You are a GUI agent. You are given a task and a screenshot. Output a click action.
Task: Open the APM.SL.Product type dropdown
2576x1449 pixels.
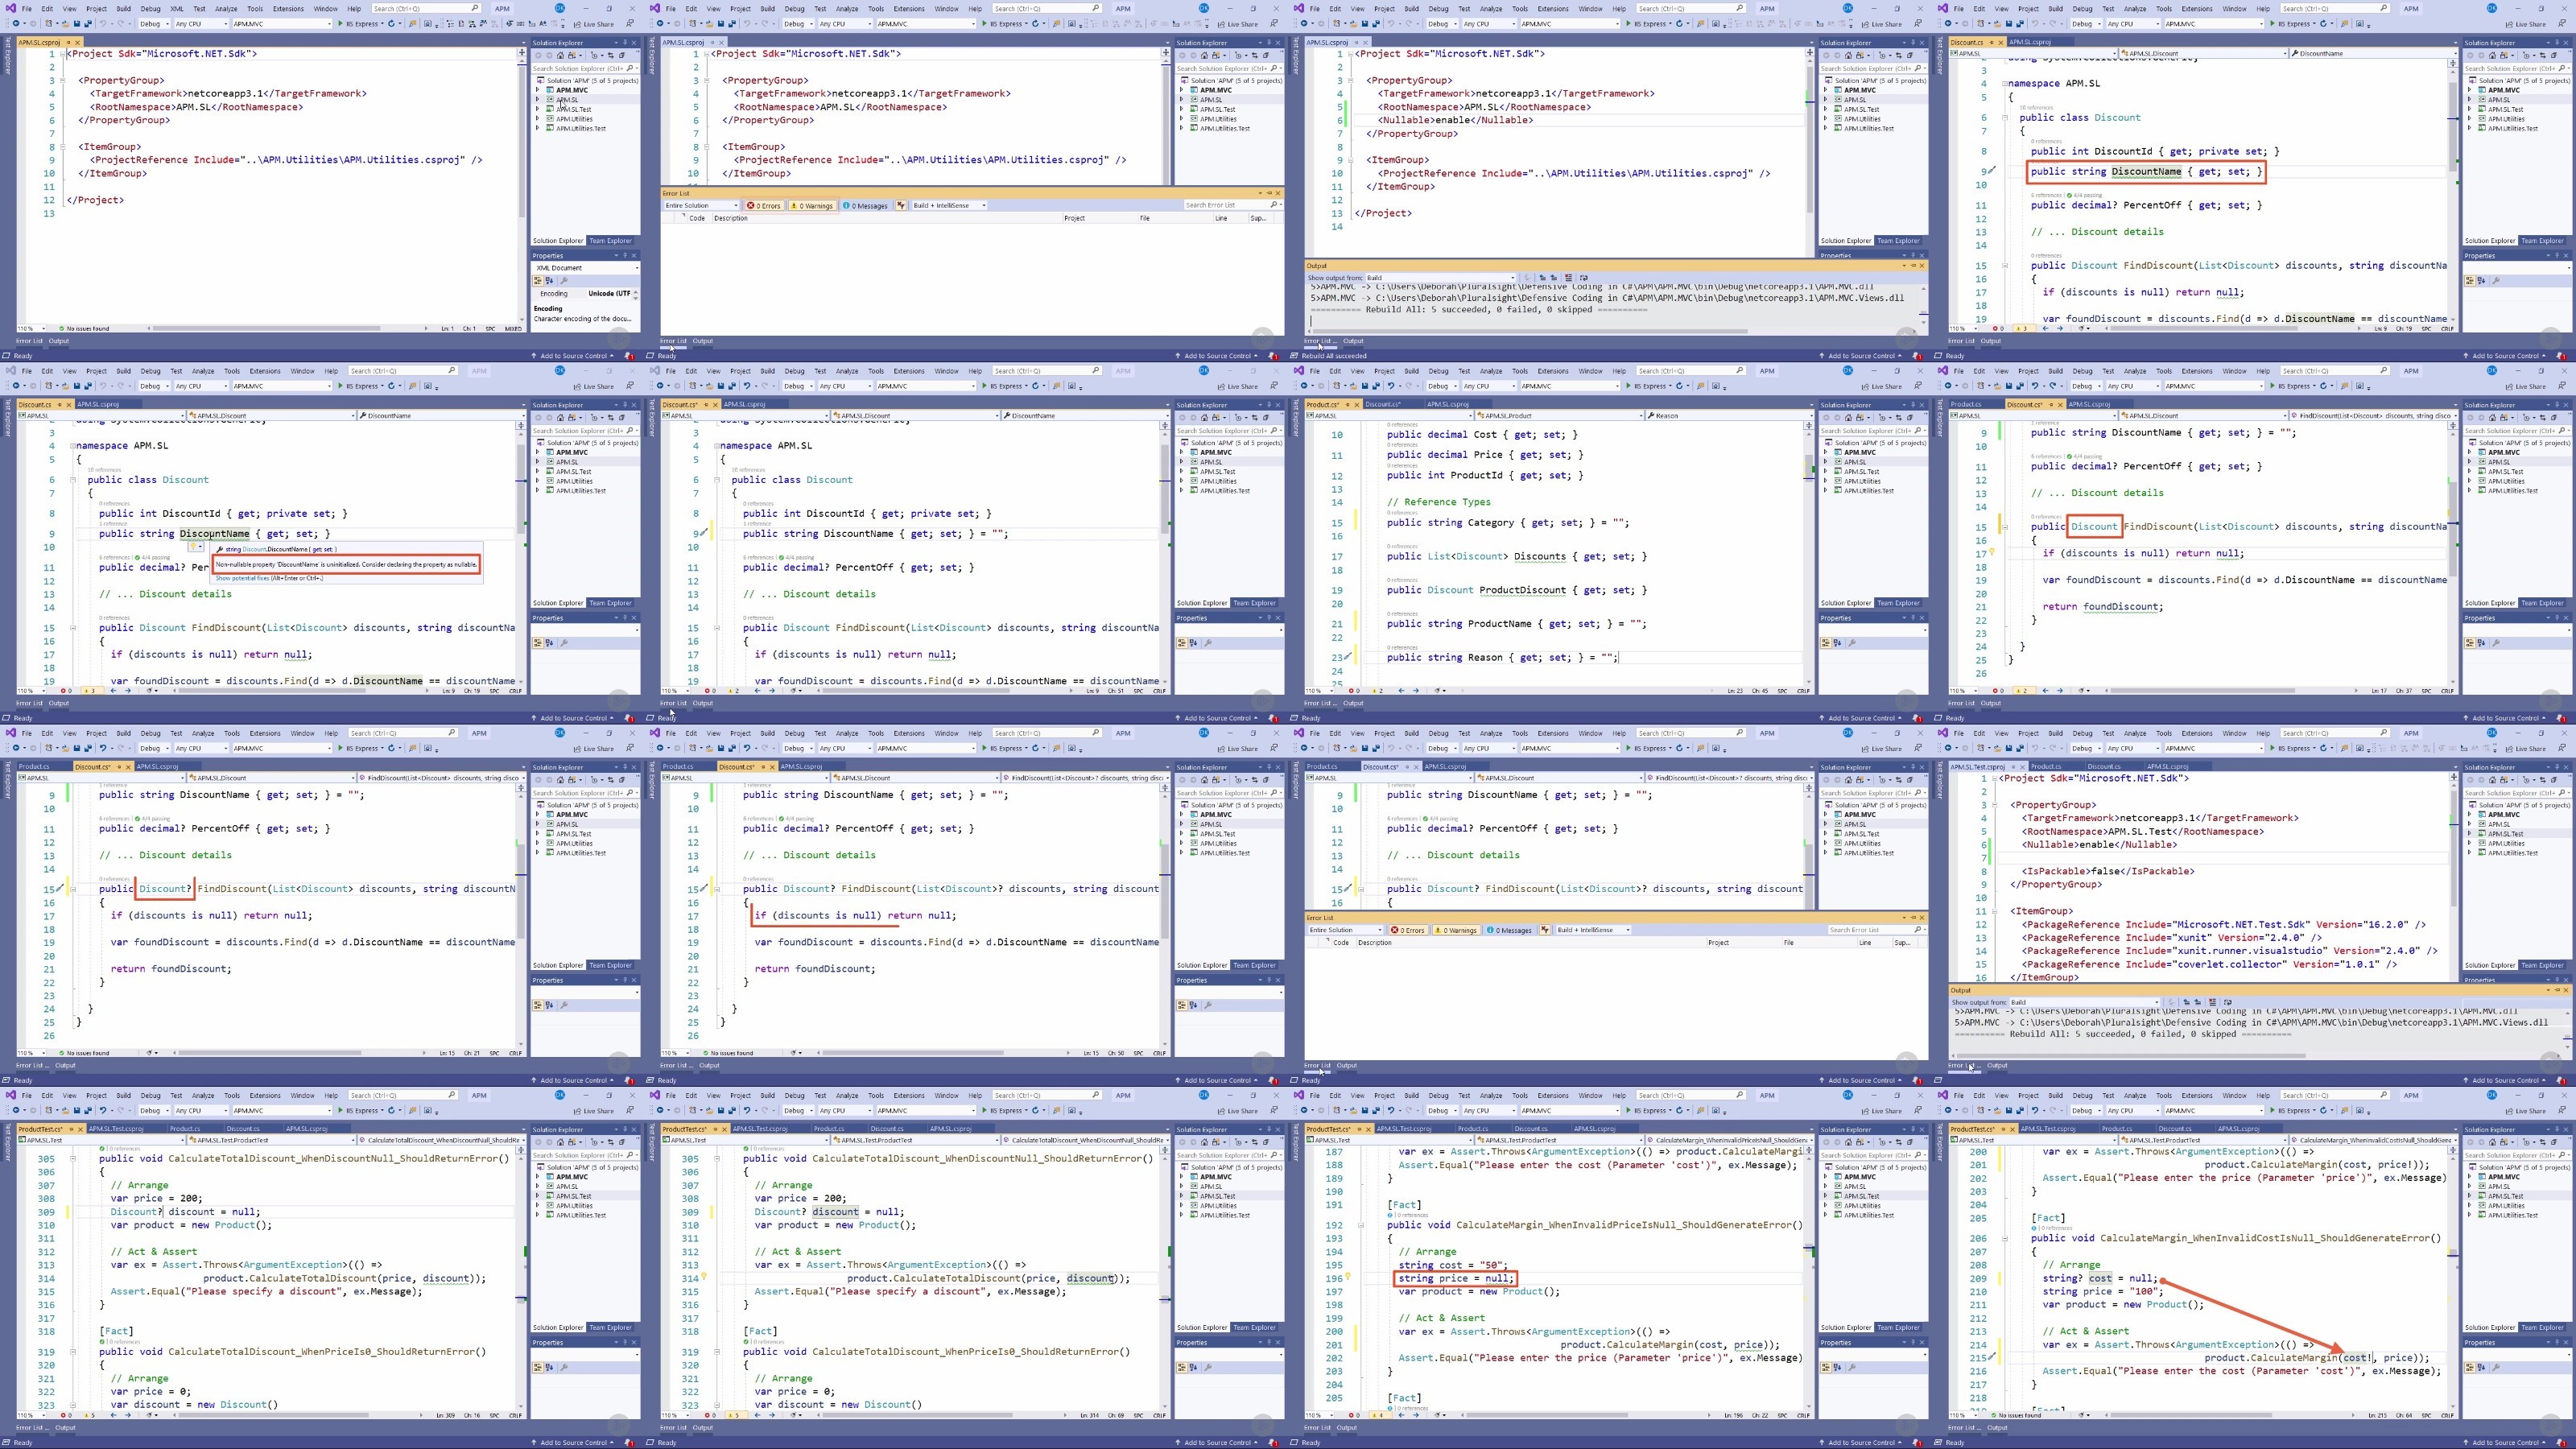[1560, 416]
